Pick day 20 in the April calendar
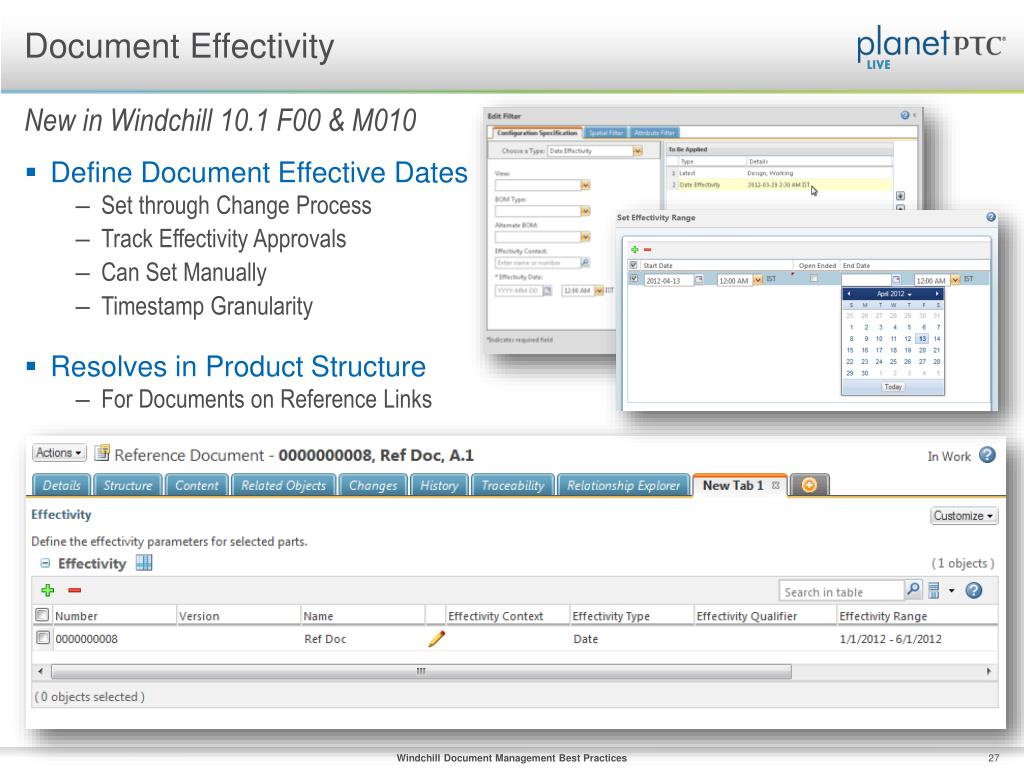The height and width of the screenshot is (768, 1024). tap(922, 350)
